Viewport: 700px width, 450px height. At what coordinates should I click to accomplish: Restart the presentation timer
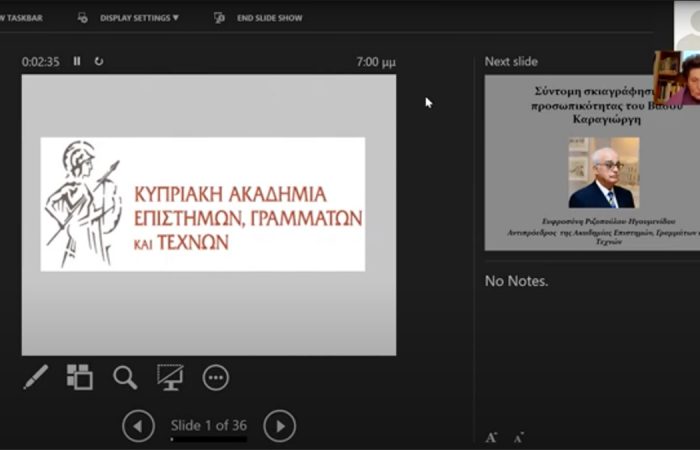point(99,62)
